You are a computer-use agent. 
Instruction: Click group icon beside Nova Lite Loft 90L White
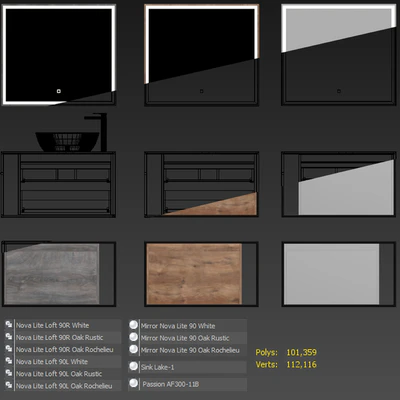tap(9, 361)
